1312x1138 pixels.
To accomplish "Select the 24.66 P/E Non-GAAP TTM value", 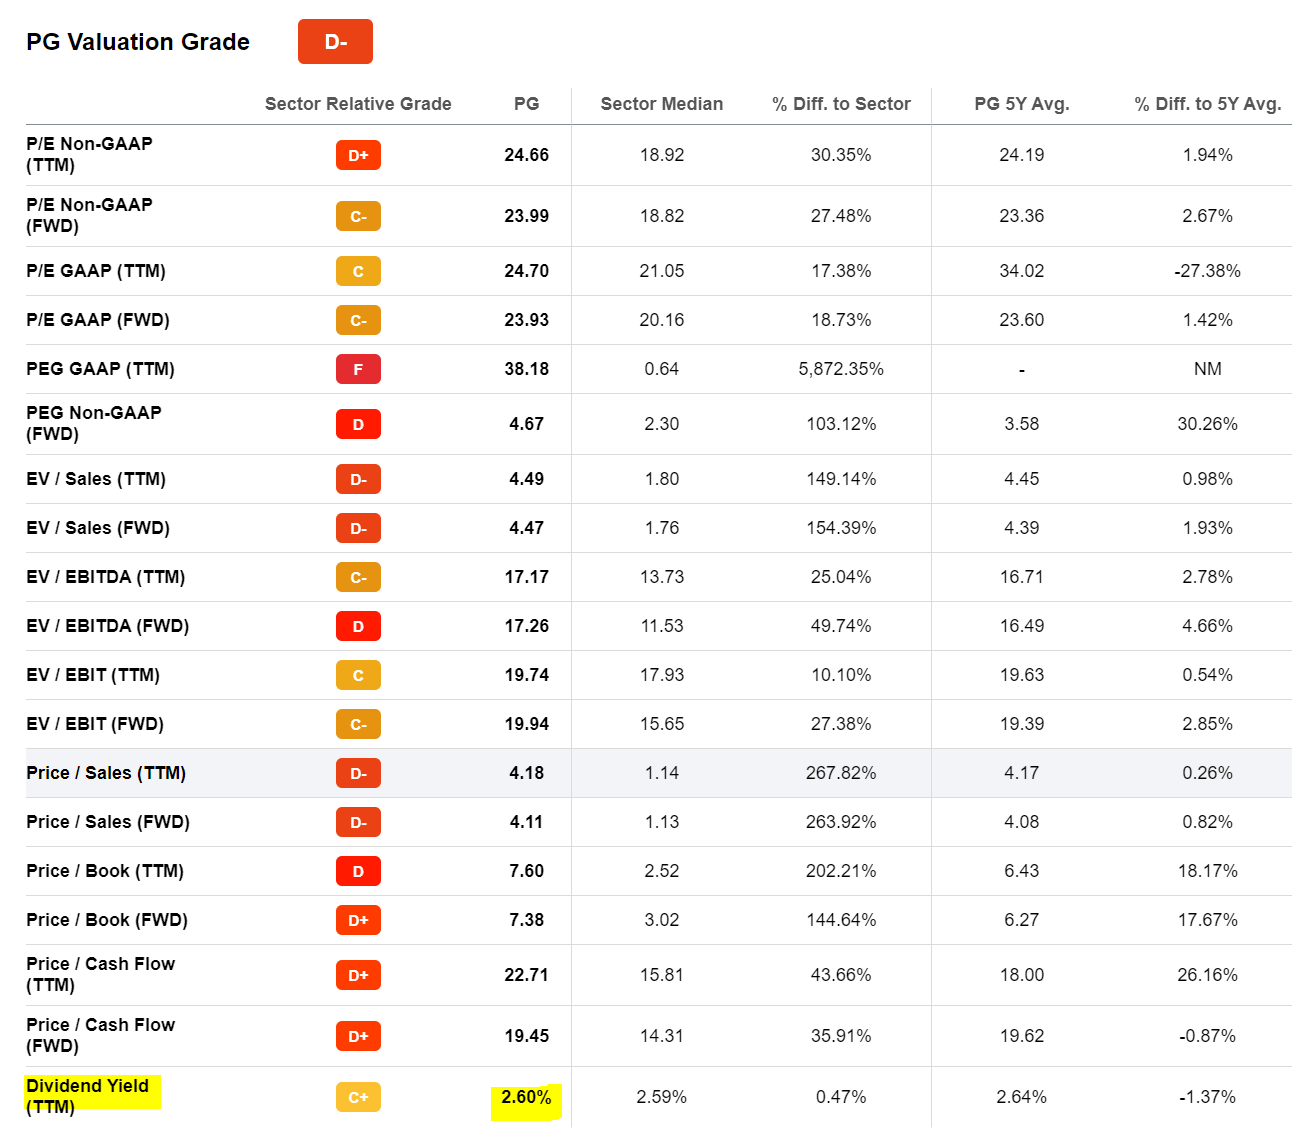I will pyautogui.click(x=526, y=155).
